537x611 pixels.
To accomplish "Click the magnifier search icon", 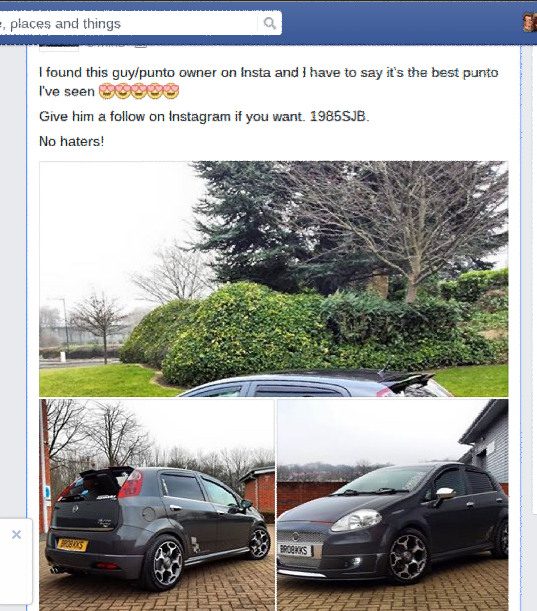I will 269,23.
